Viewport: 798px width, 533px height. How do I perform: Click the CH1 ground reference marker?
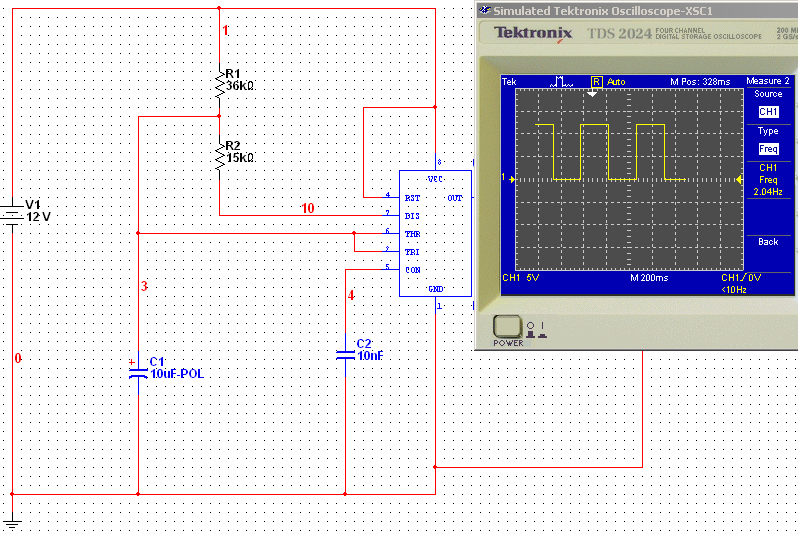[508, 178]
